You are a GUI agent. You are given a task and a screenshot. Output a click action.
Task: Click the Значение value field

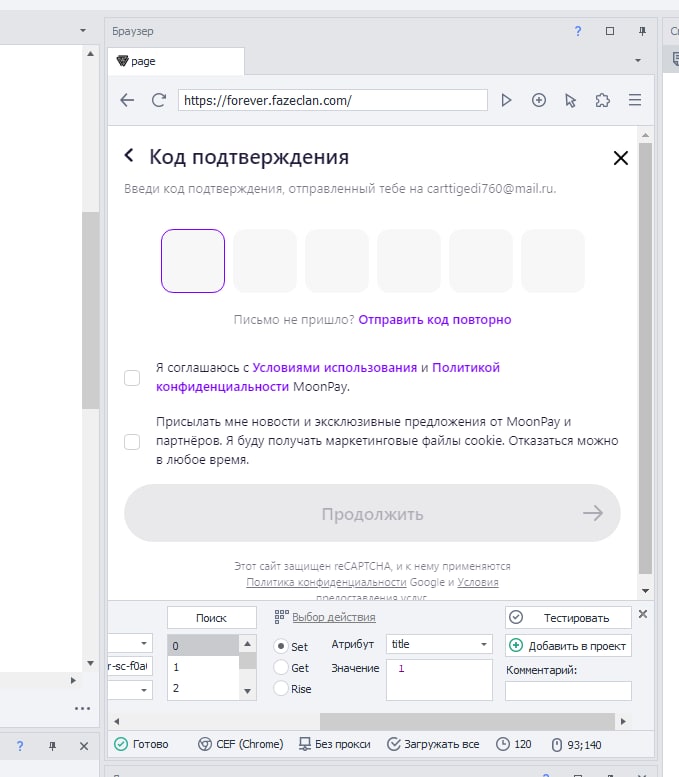439,680
